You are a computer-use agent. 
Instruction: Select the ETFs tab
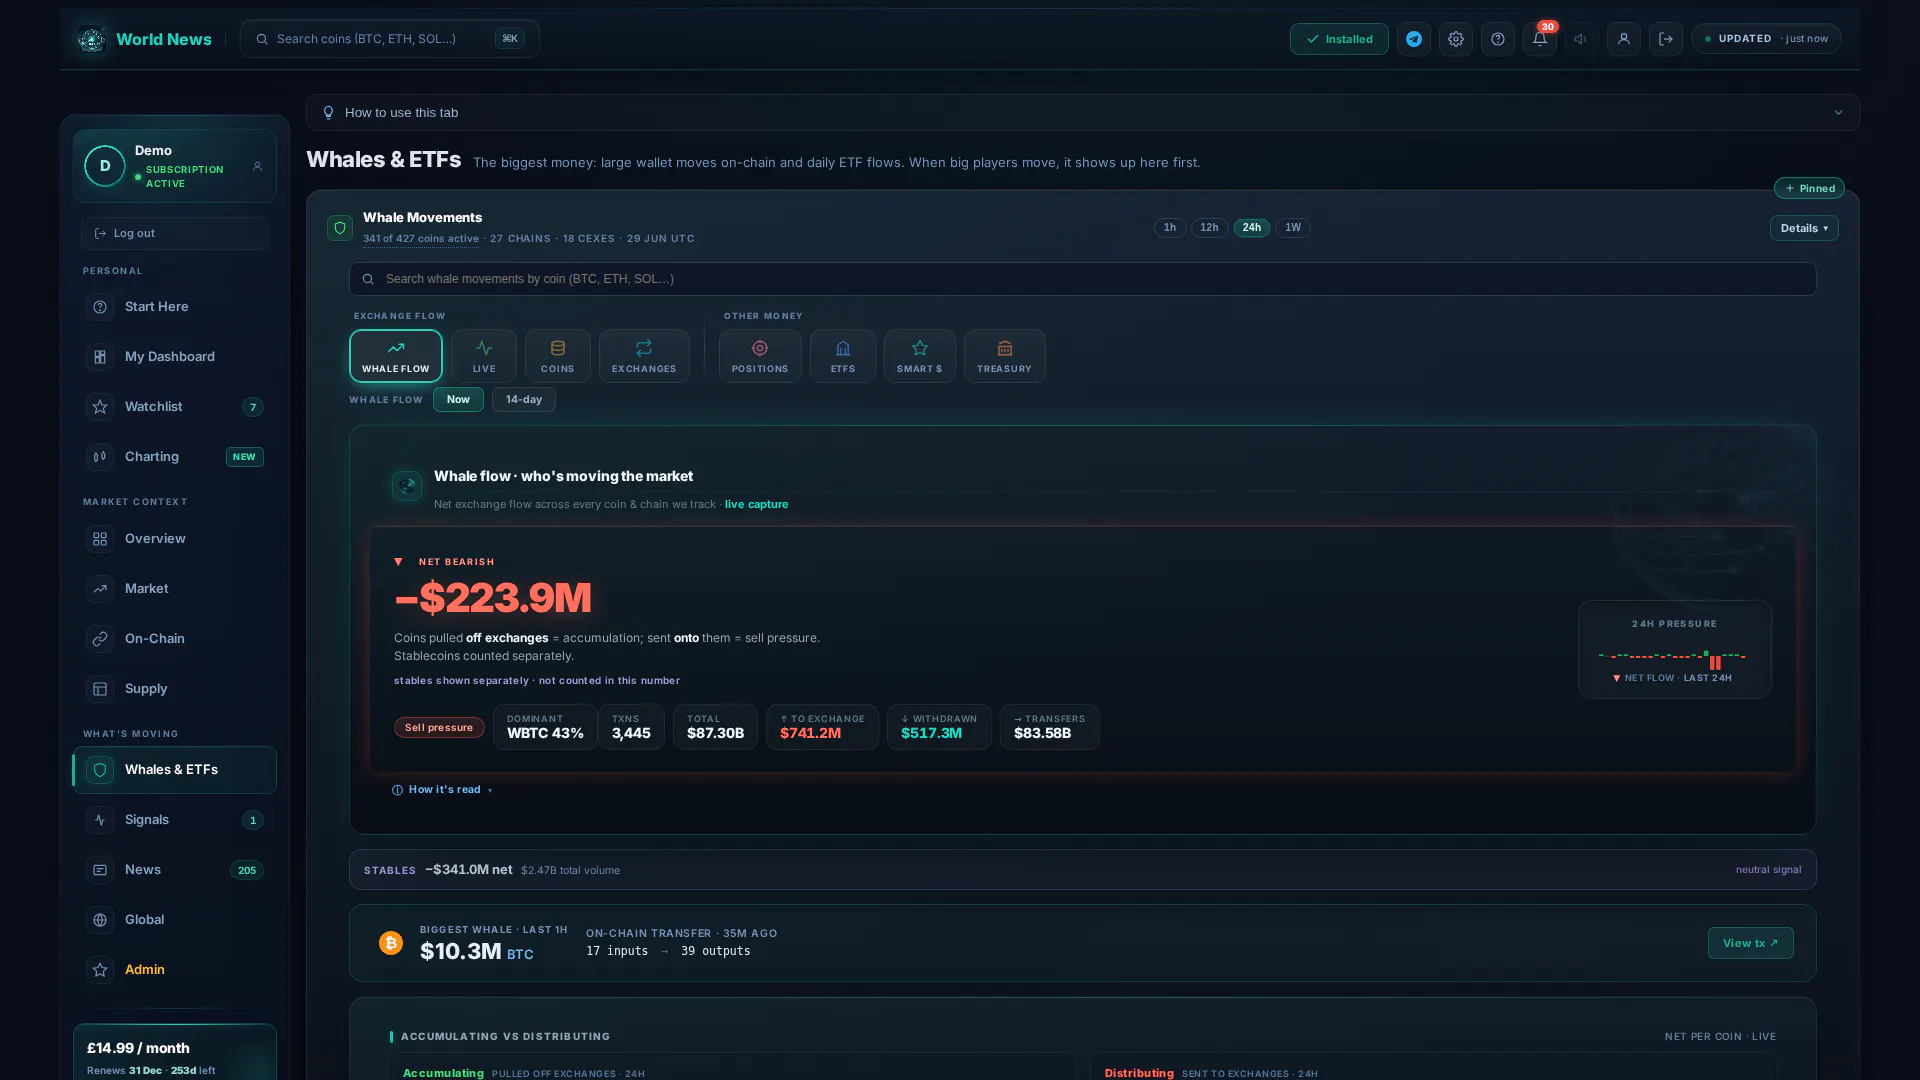click(x=843, y=356)
